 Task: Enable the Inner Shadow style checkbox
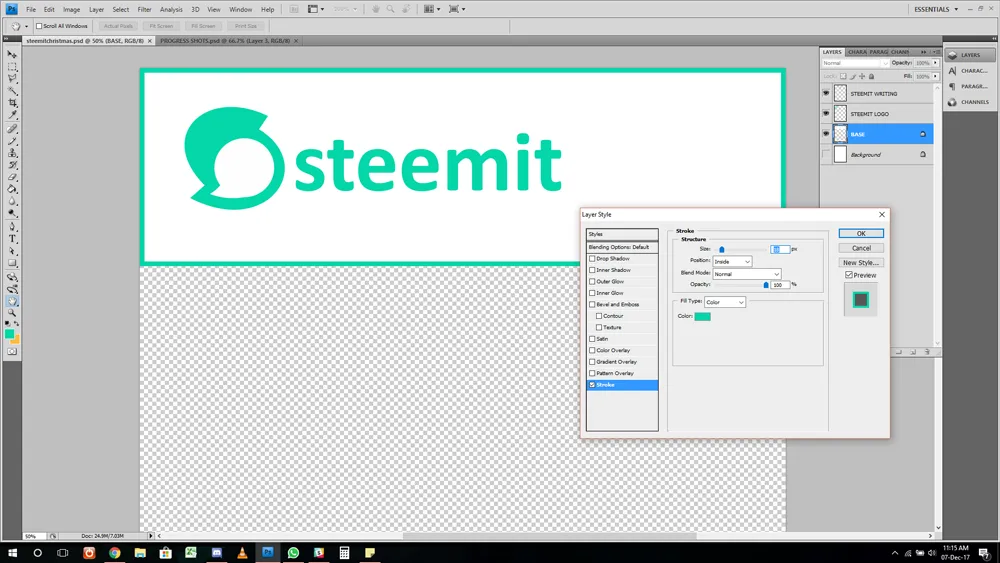[x=592, y=270]
